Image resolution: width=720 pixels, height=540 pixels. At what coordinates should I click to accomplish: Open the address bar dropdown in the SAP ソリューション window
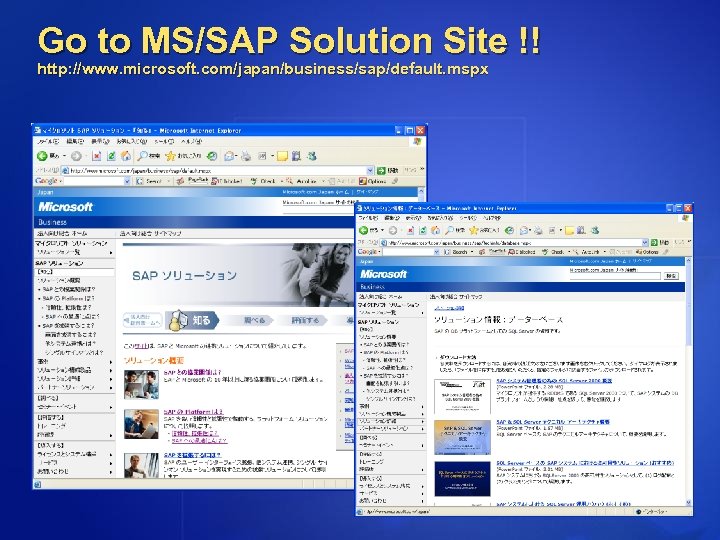(x=371, y=170)
